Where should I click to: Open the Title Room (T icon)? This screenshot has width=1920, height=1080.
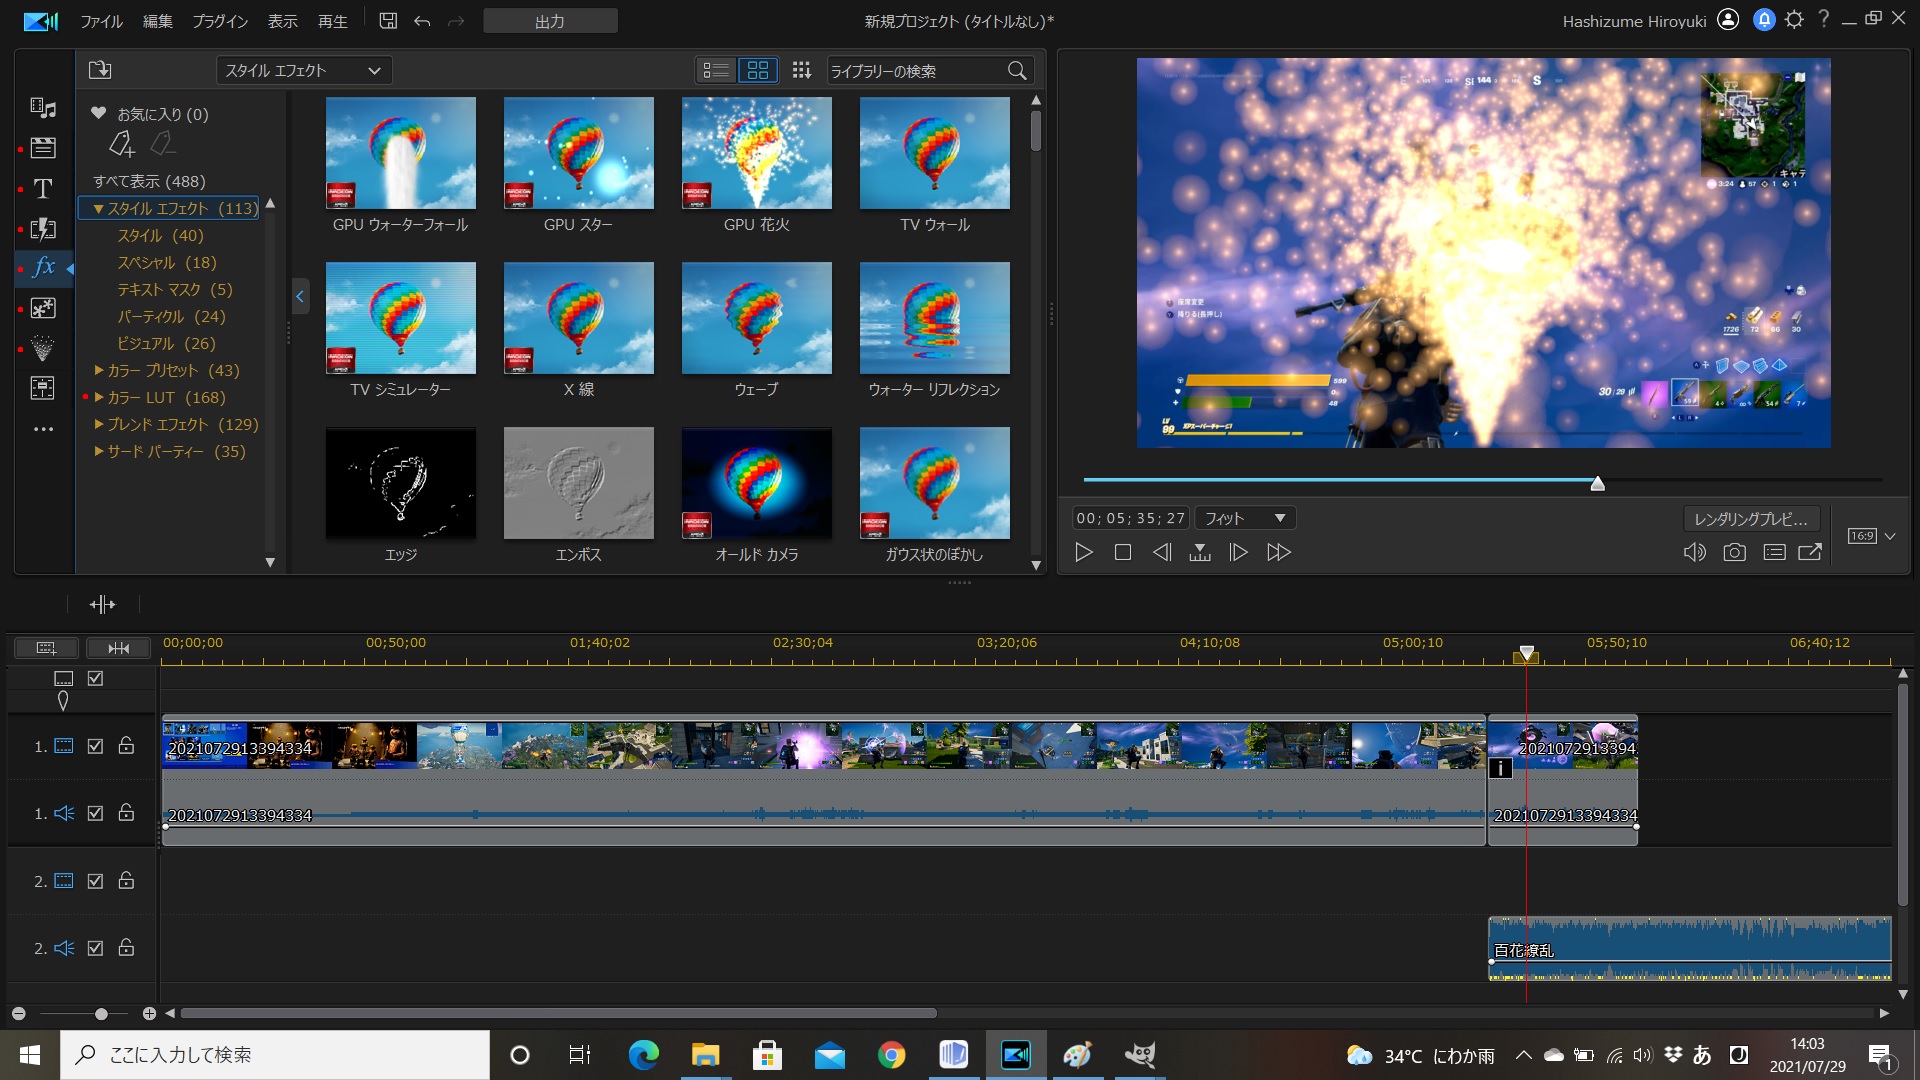[x=43, y=189]
